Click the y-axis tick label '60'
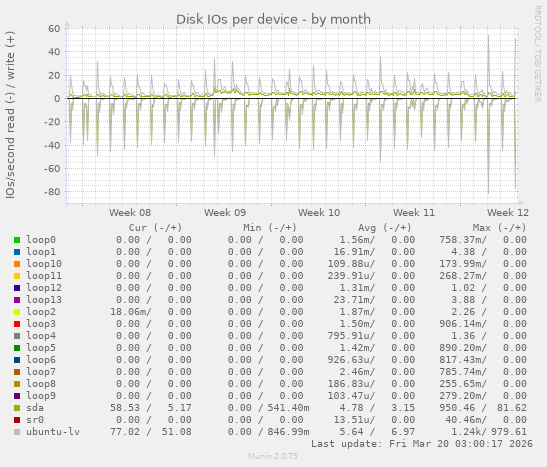The height and width of the screenshot is (467, 547). [x=54, y=29]
